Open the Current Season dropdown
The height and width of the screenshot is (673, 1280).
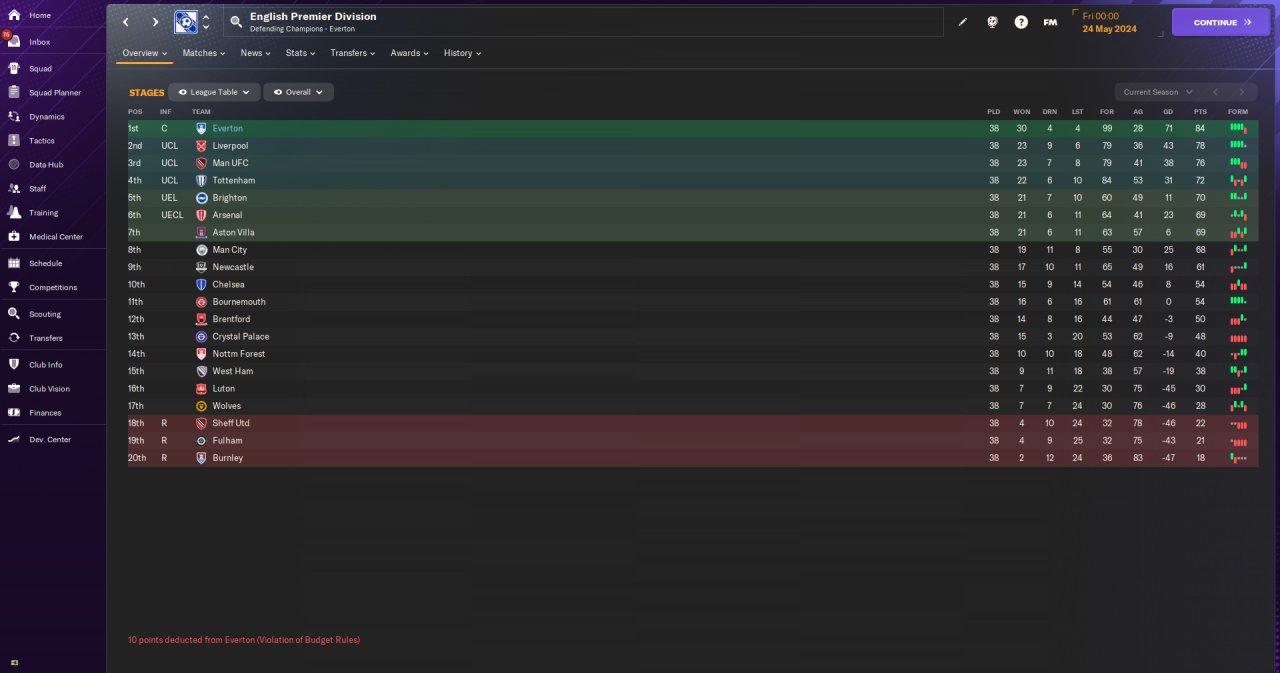click(x=1157, y=92)
